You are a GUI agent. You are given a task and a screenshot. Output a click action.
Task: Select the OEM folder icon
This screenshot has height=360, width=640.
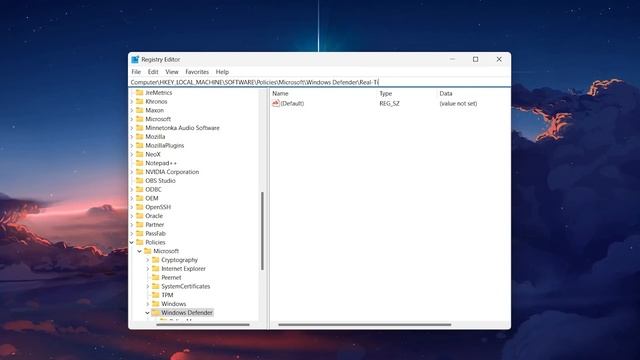click(x=140, y=198)
